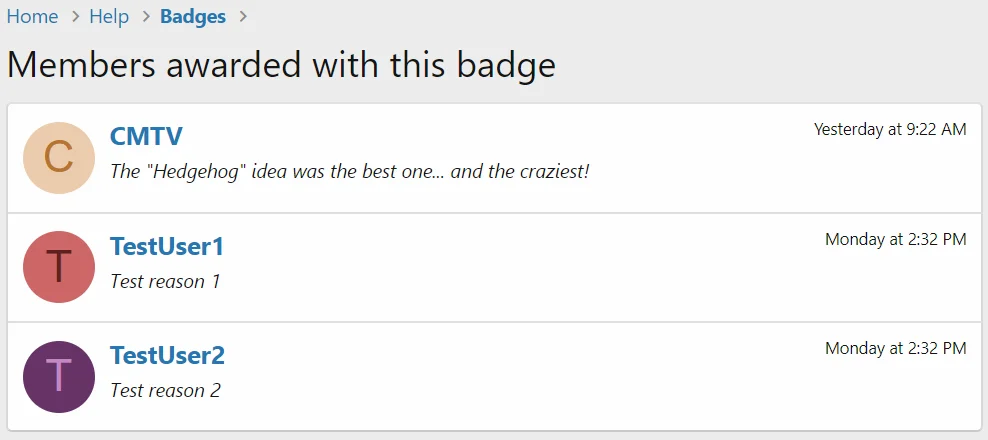Click TestUser1's red avatar icon
Screen dimensions: 988x440
59,267
